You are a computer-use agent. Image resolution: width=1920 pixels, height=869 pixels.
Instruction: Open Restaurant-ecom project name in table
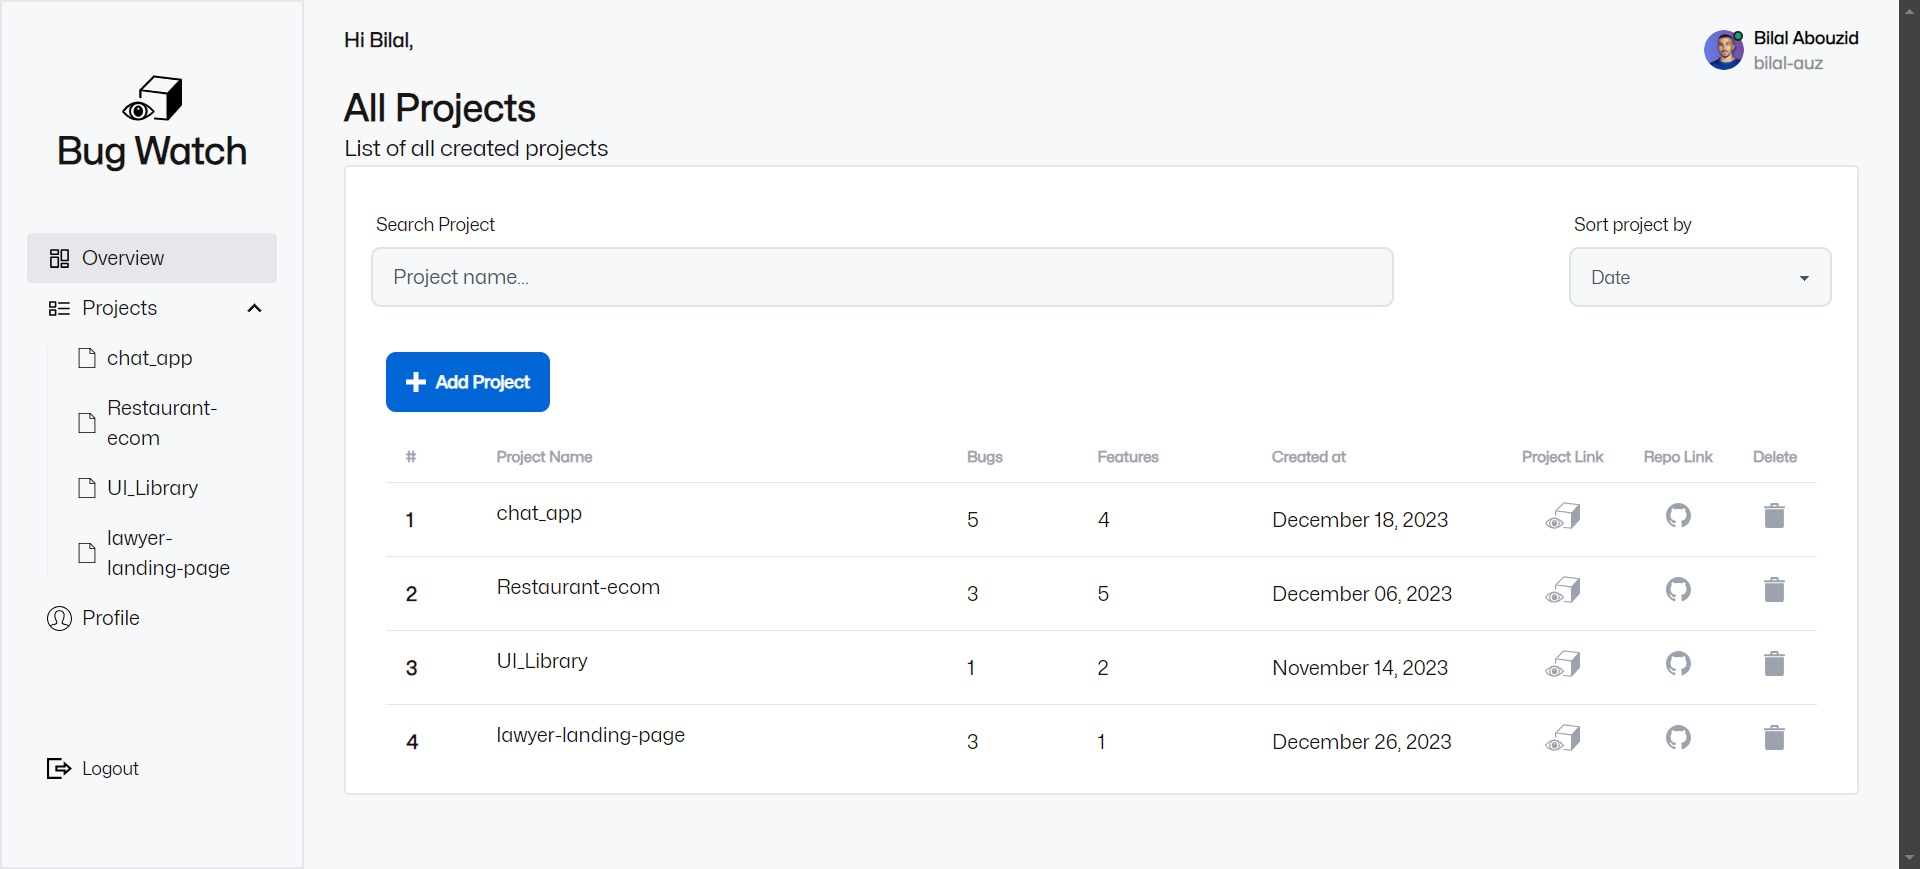coord(578,587)
